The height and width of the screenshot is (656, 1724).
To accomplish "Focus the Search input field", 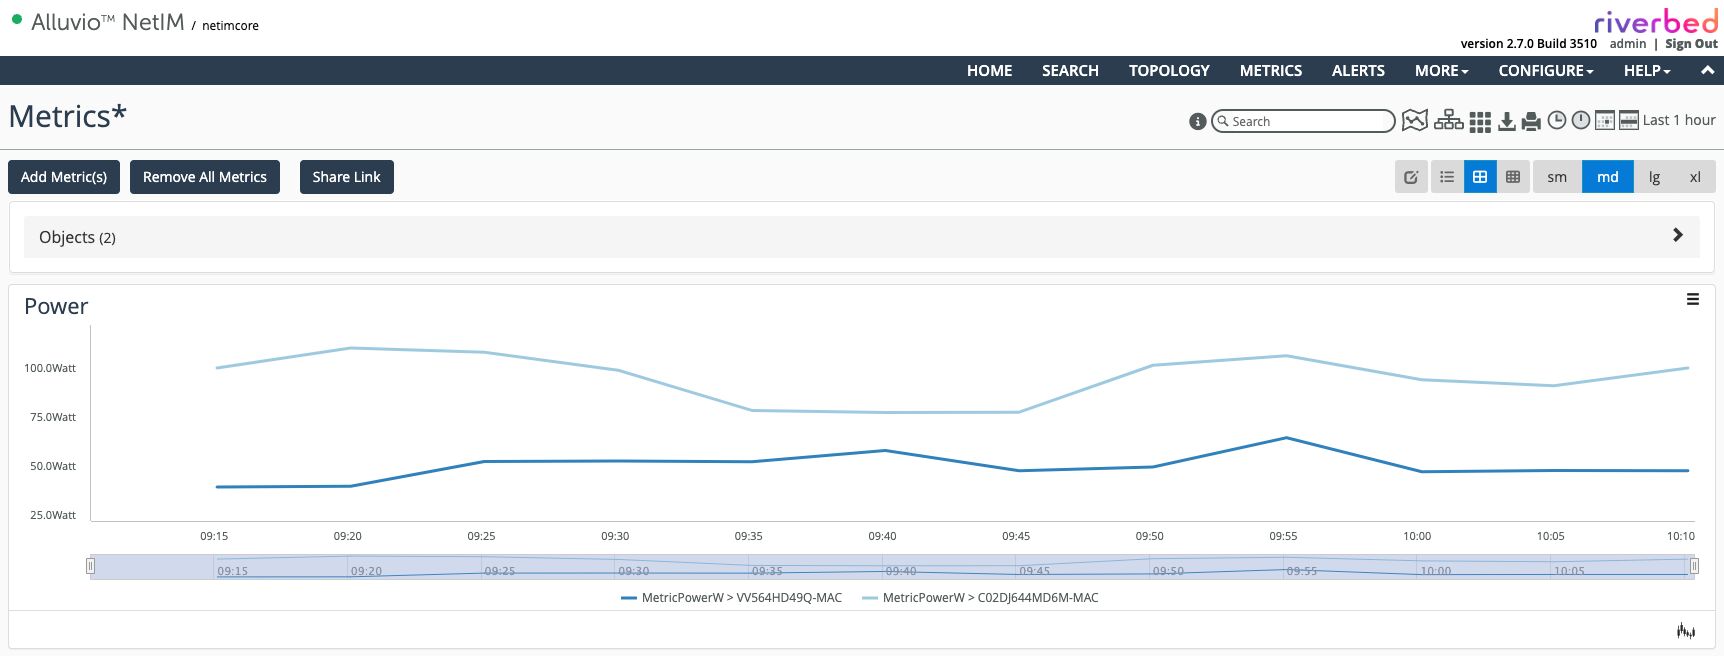I will [1303, 121].
